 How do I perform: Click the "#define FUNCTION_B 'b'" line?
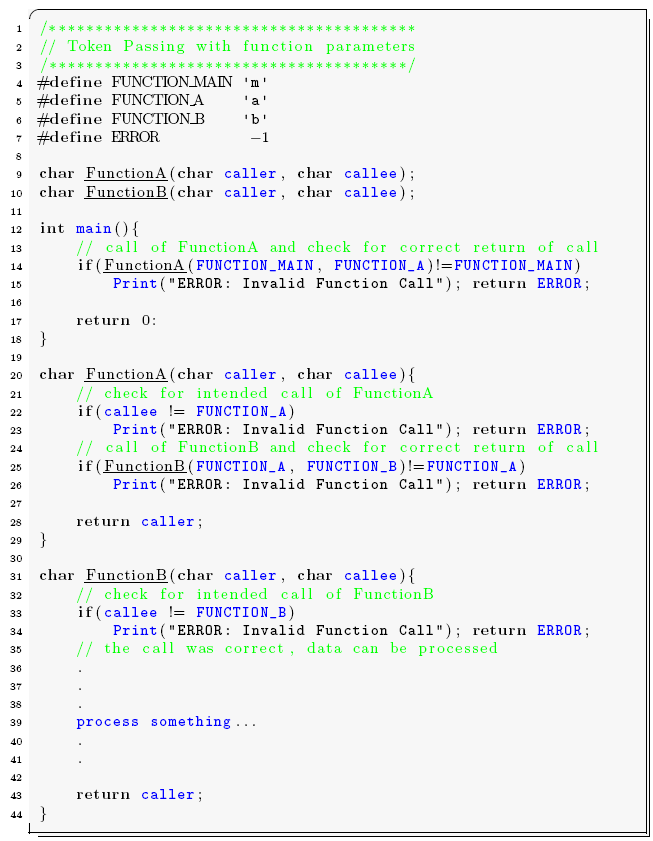pyautogui.click(x=153, y=119)
